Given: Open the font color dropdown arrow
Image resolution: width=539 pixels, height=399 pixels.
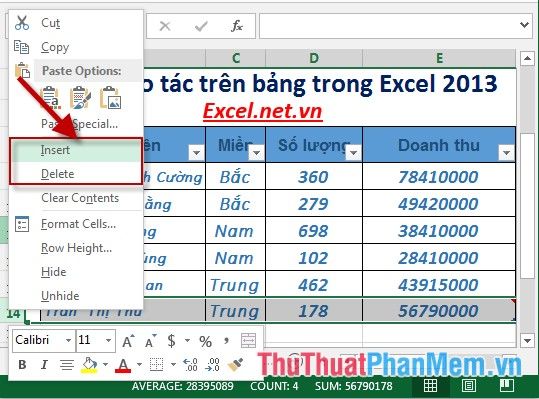Looking at the screenshot, I should 139,364.
